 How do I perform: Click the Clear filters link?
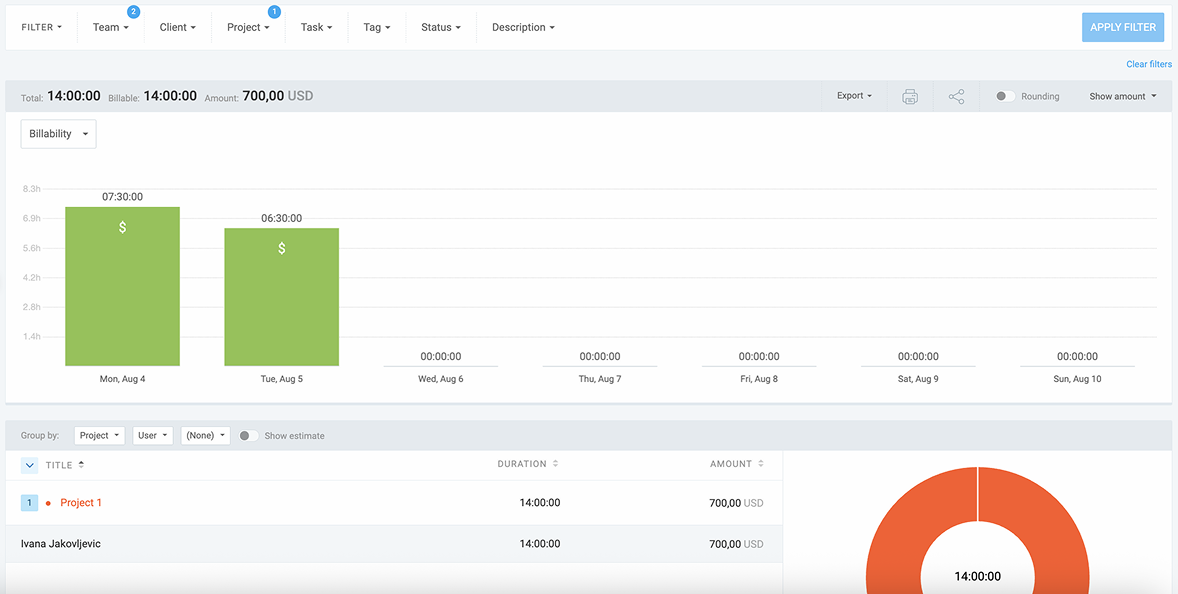pos(1148,64)
